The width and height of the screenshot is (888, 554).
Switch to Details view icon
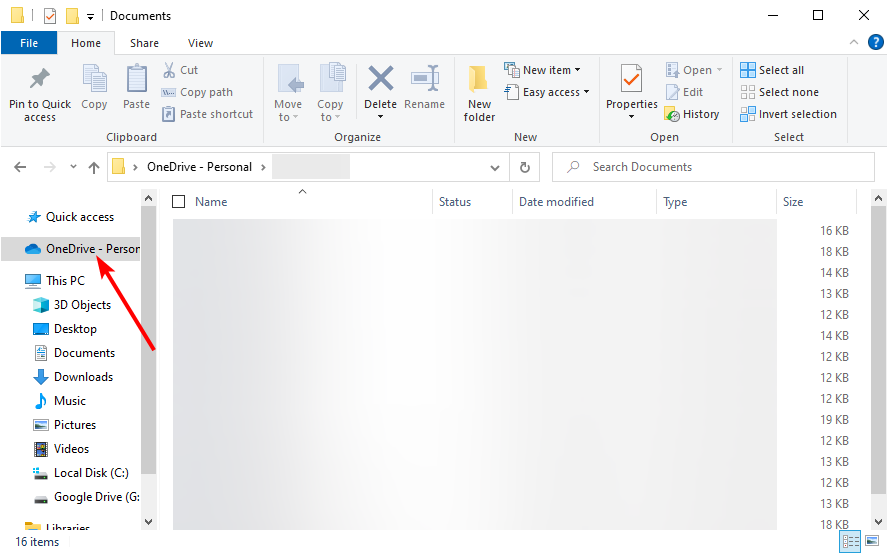pos(850,541)
